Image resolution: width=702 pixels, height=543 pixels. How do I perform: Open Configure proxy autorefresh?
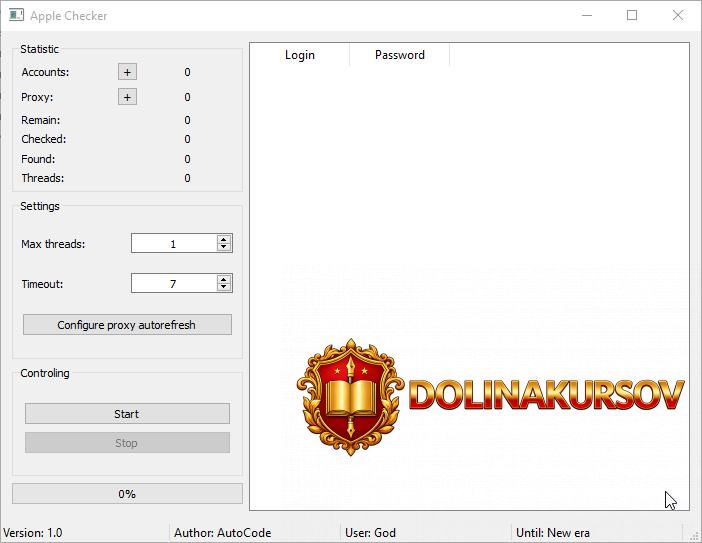pyautogui.click(x=127, y=325)
